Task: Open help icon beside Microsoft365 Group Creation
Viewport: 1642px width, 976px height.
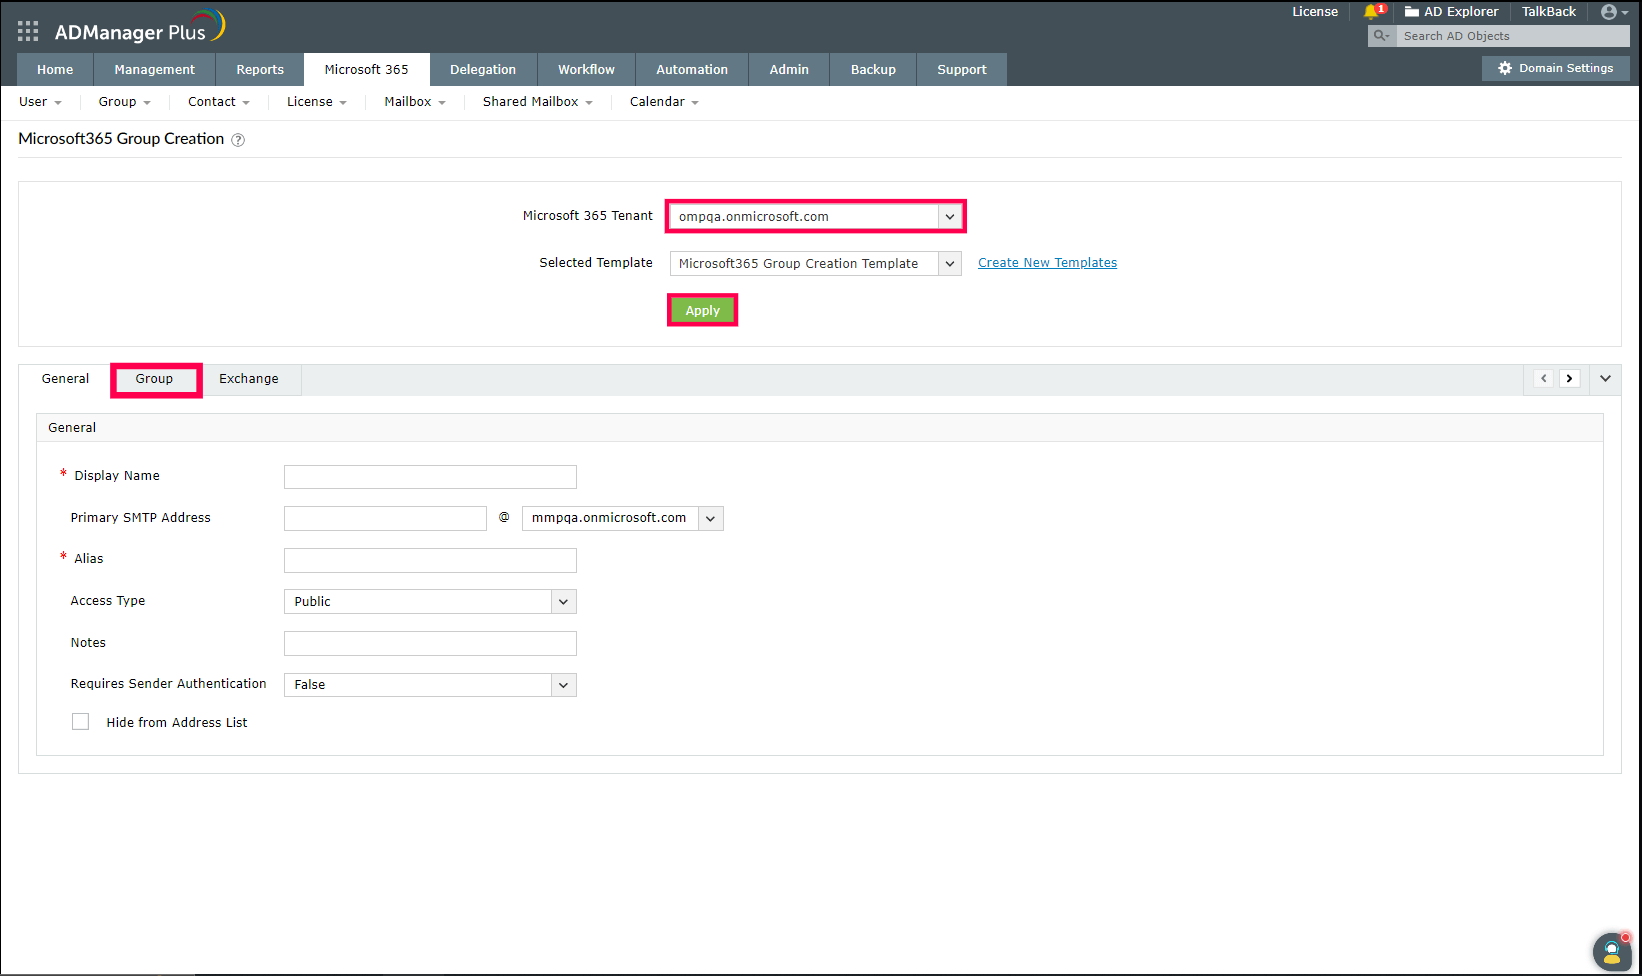Action: pos(238,140)
